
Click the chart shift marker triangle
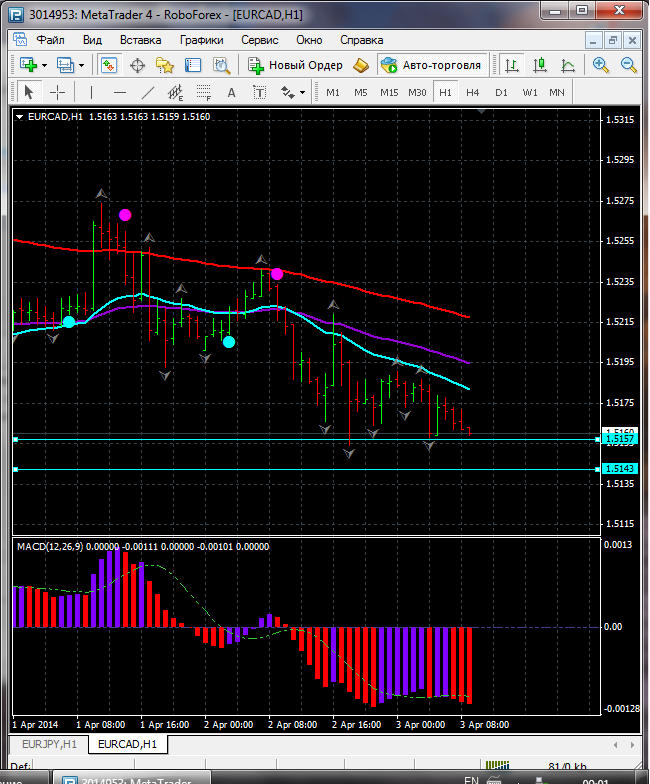coord(481,112)
